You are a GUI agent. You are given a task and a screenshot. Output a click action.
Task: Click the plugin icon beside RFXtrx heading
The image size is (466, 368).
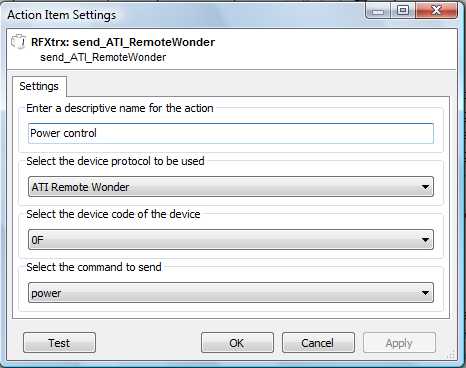[18, 42]
